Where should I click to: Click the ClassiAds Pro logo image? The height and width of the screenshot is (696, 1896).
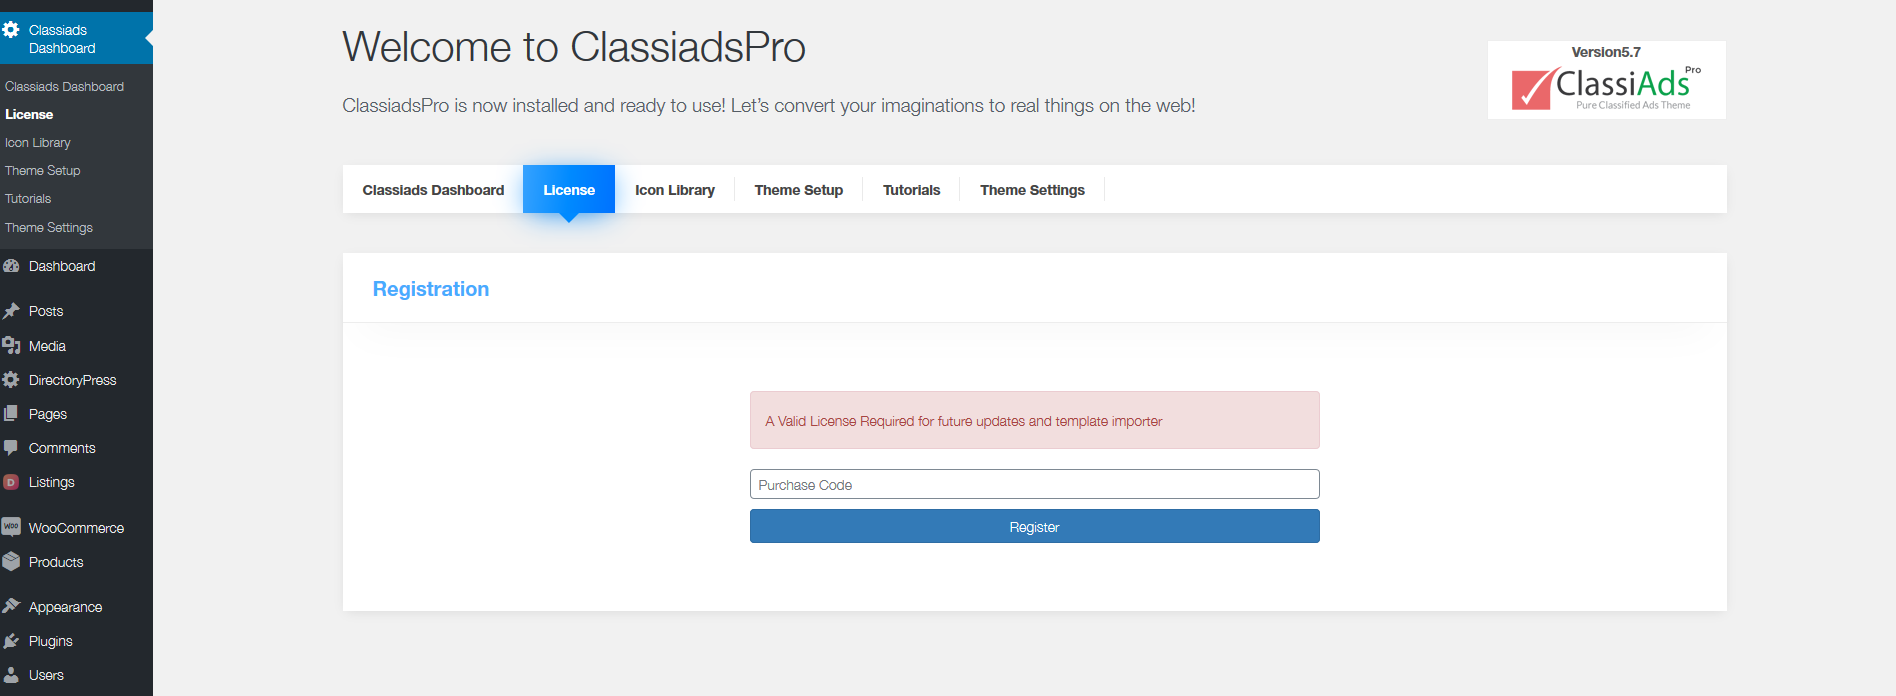1606,80
